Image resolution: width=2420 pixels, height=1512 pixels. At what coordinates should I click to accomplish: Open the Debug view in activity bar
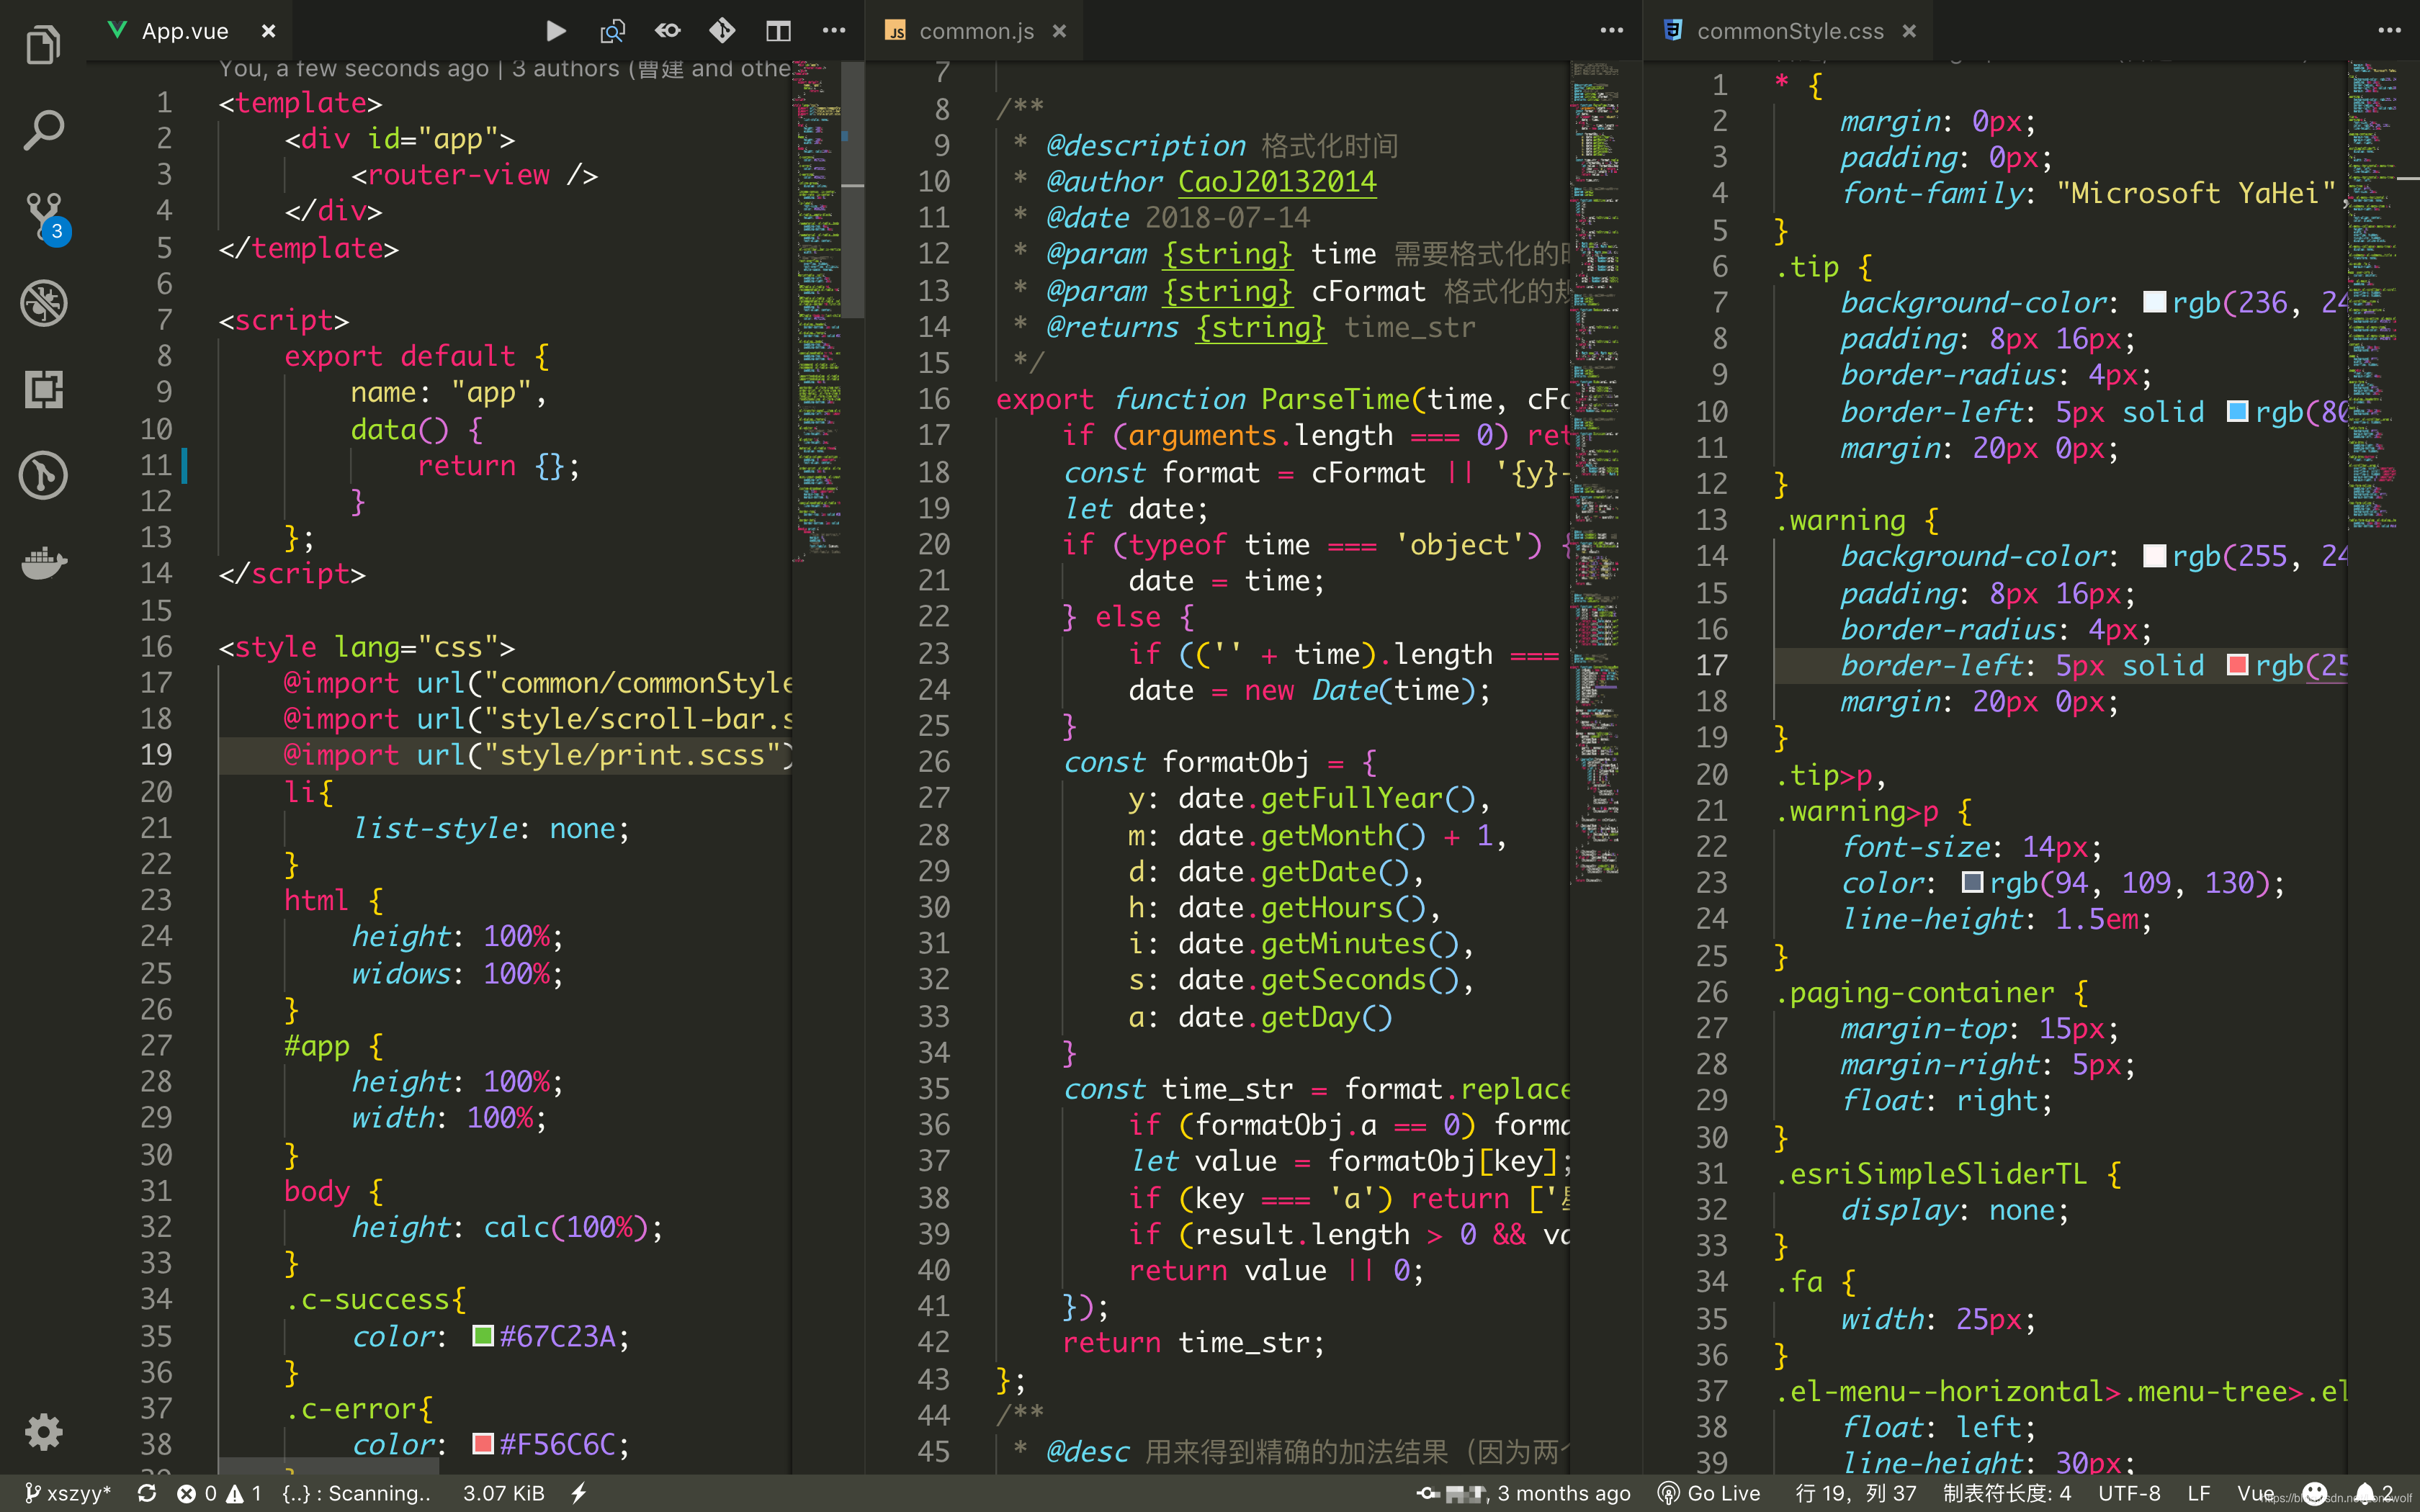coord(43,303)
